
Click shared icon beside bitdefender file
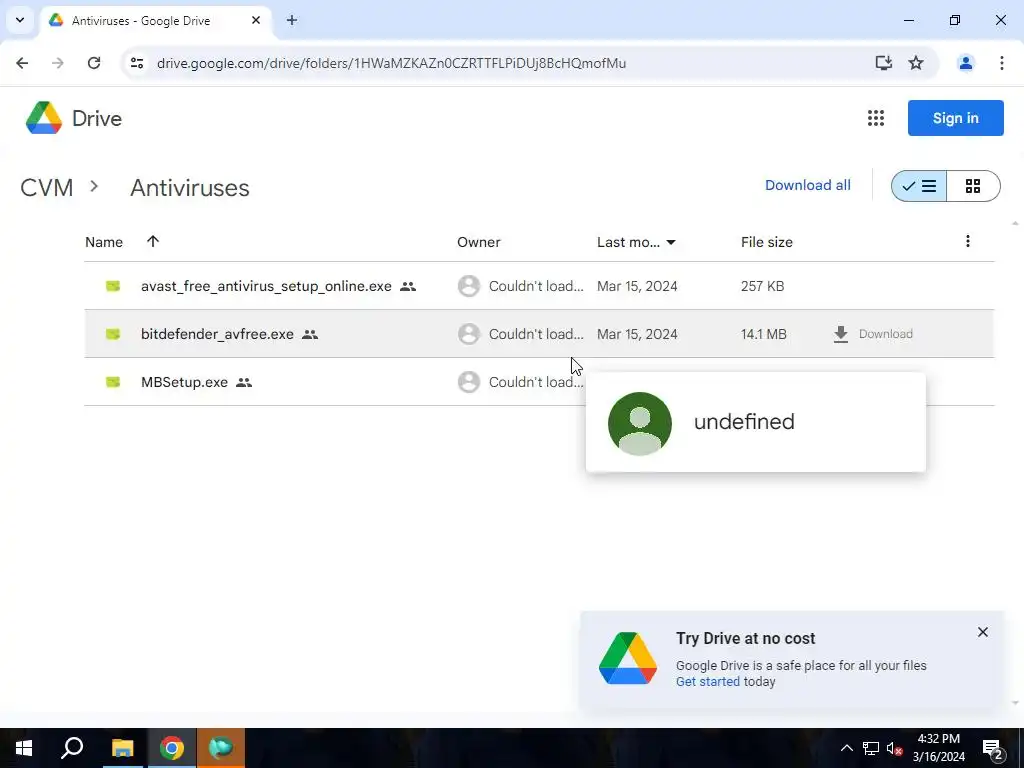coord(310,334)
